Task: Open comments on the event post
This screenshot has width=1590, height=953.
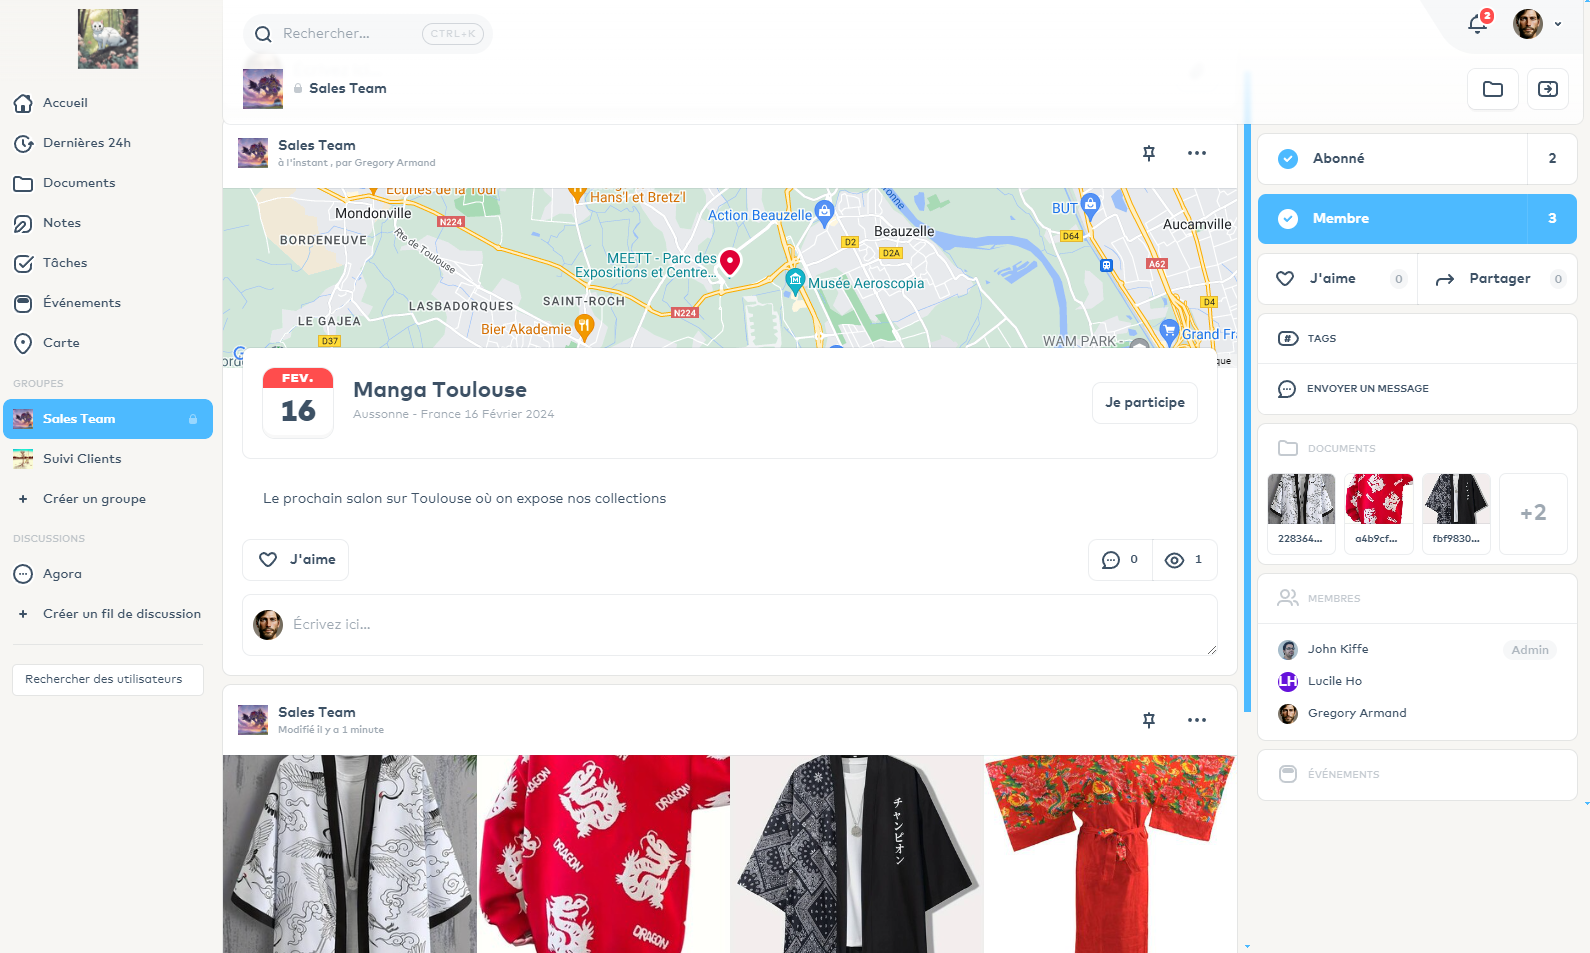Action: click(x=1119, y=560)
